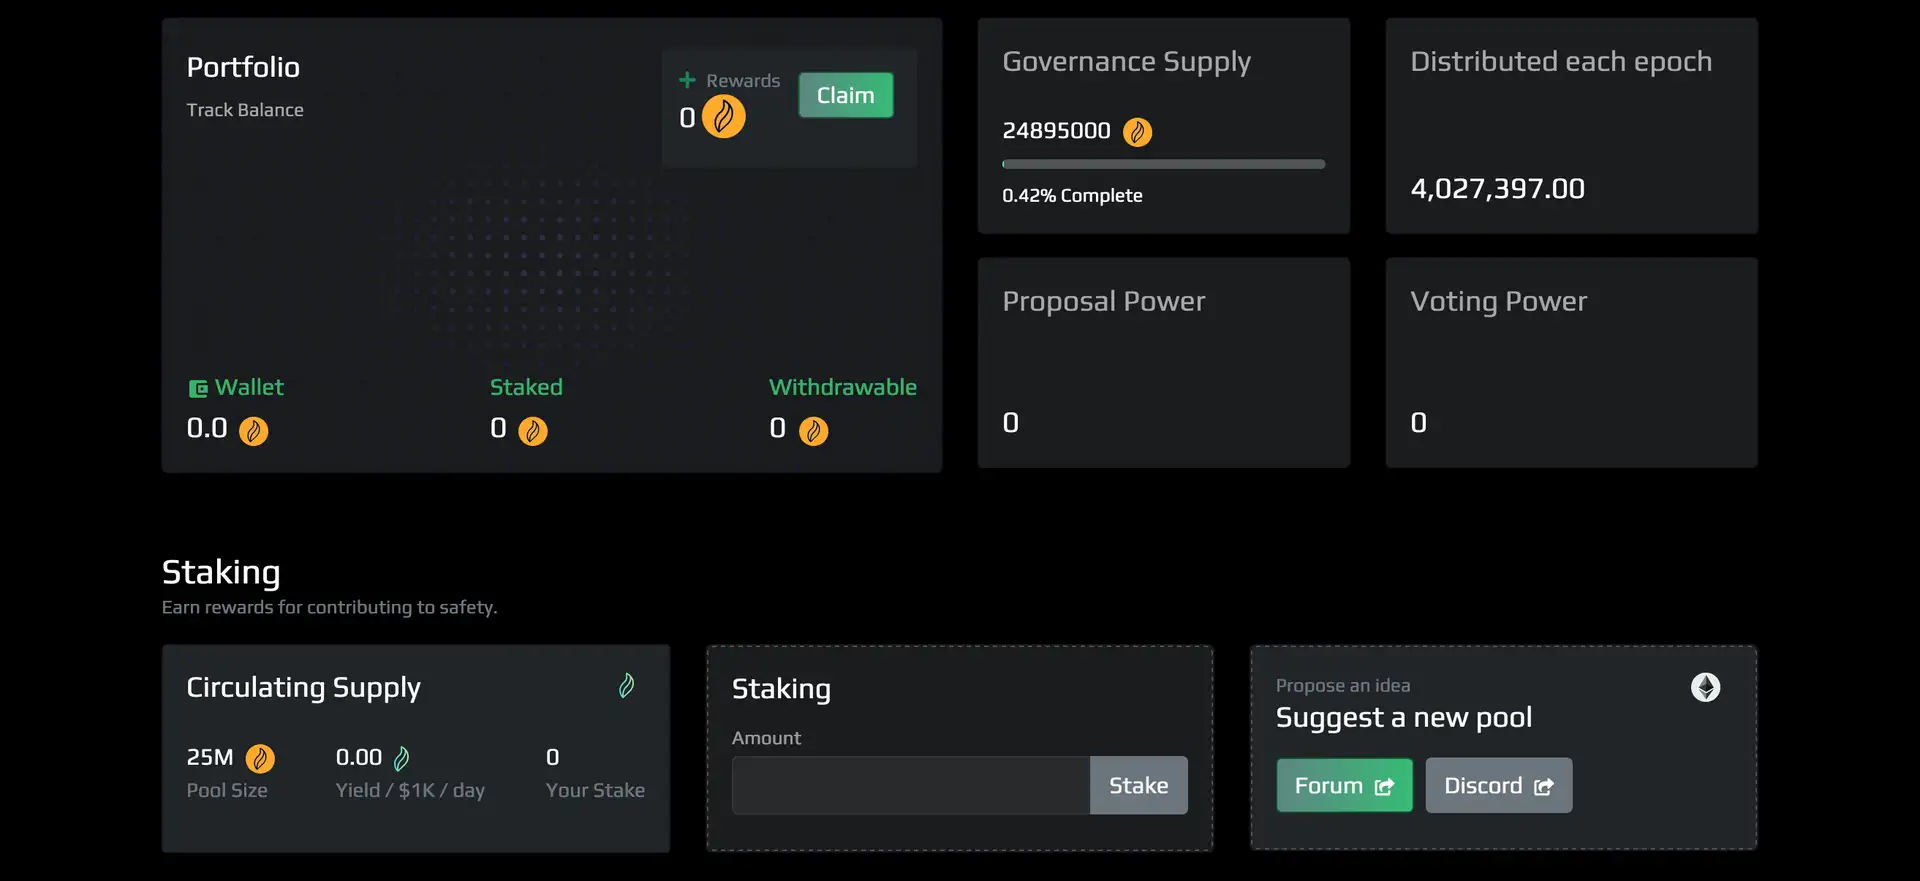The image size is (1920, 881).
Task: Click the green flame icon in Circulating Supply
Action: (x=626, y=686)
